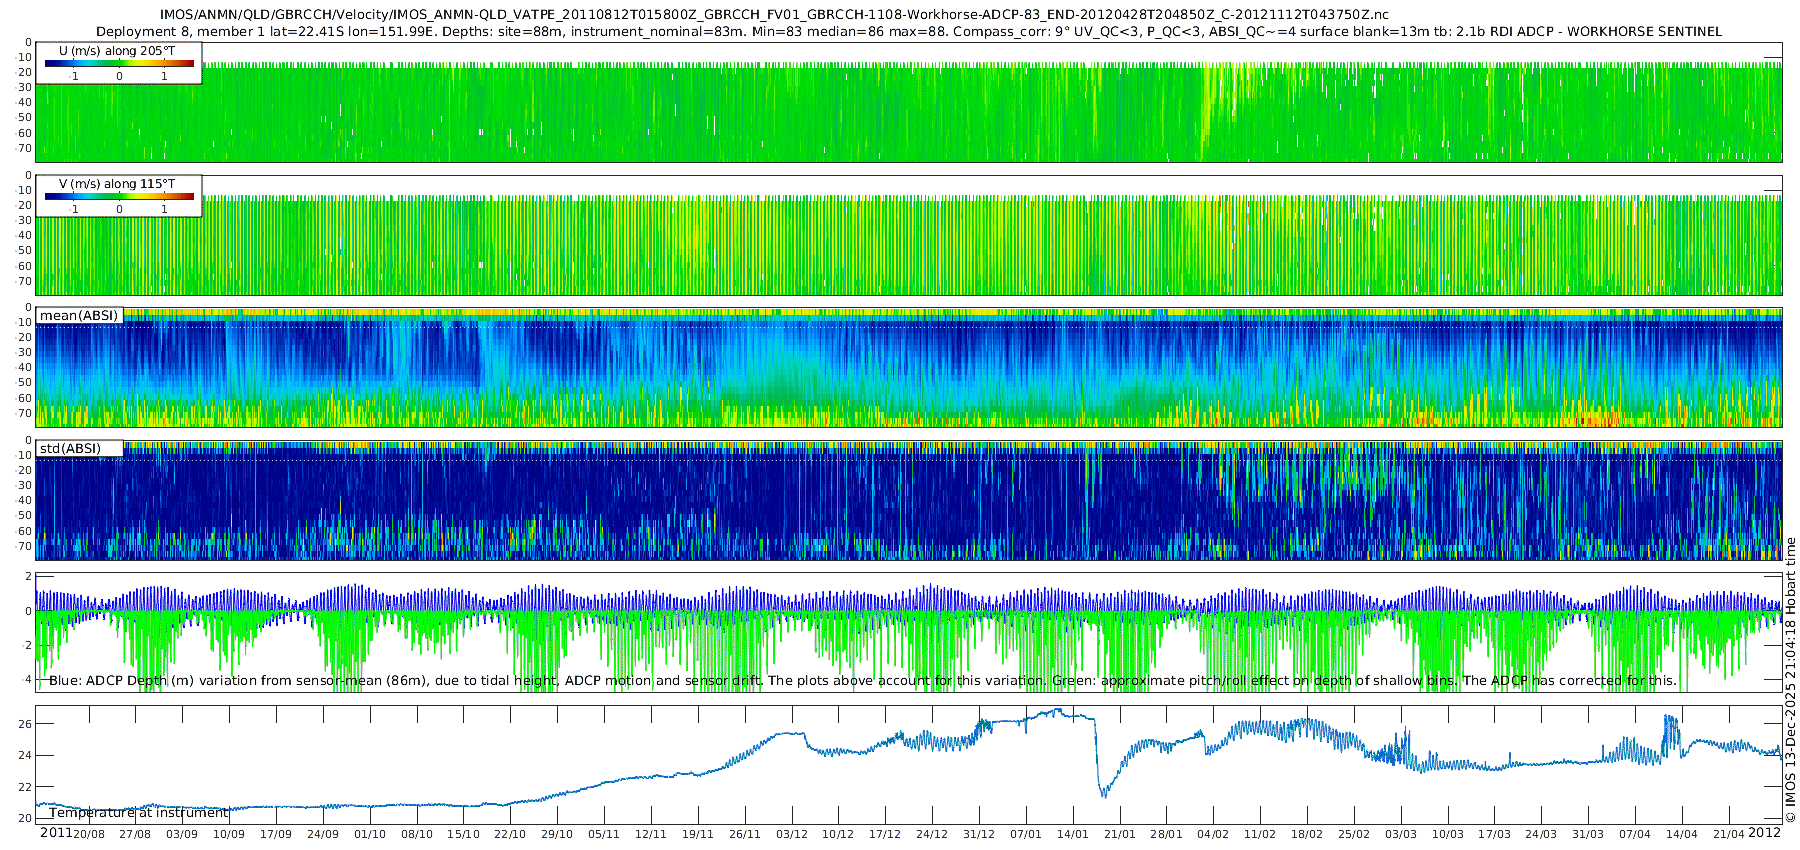1800x850 pixels.
Task: Click the blue/green ADCP depth variation caption
Action: pos(862,681)
